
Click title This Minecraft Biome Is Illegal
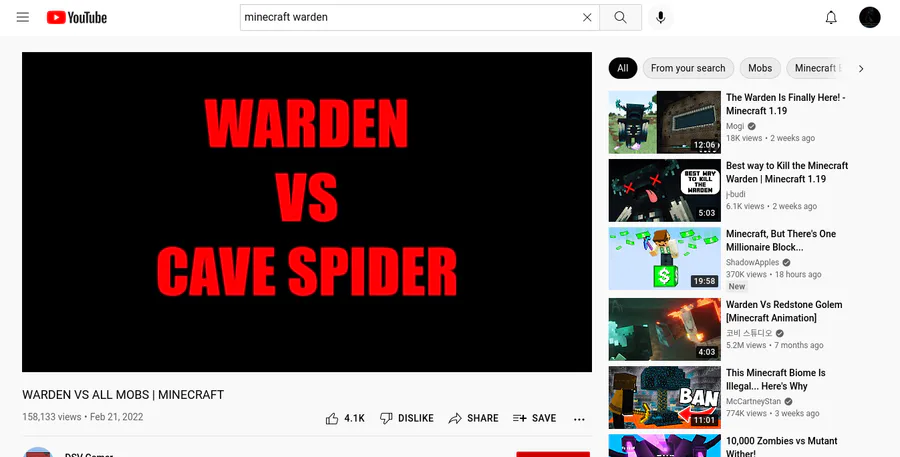pyautogui.click(x=775, y=380)
